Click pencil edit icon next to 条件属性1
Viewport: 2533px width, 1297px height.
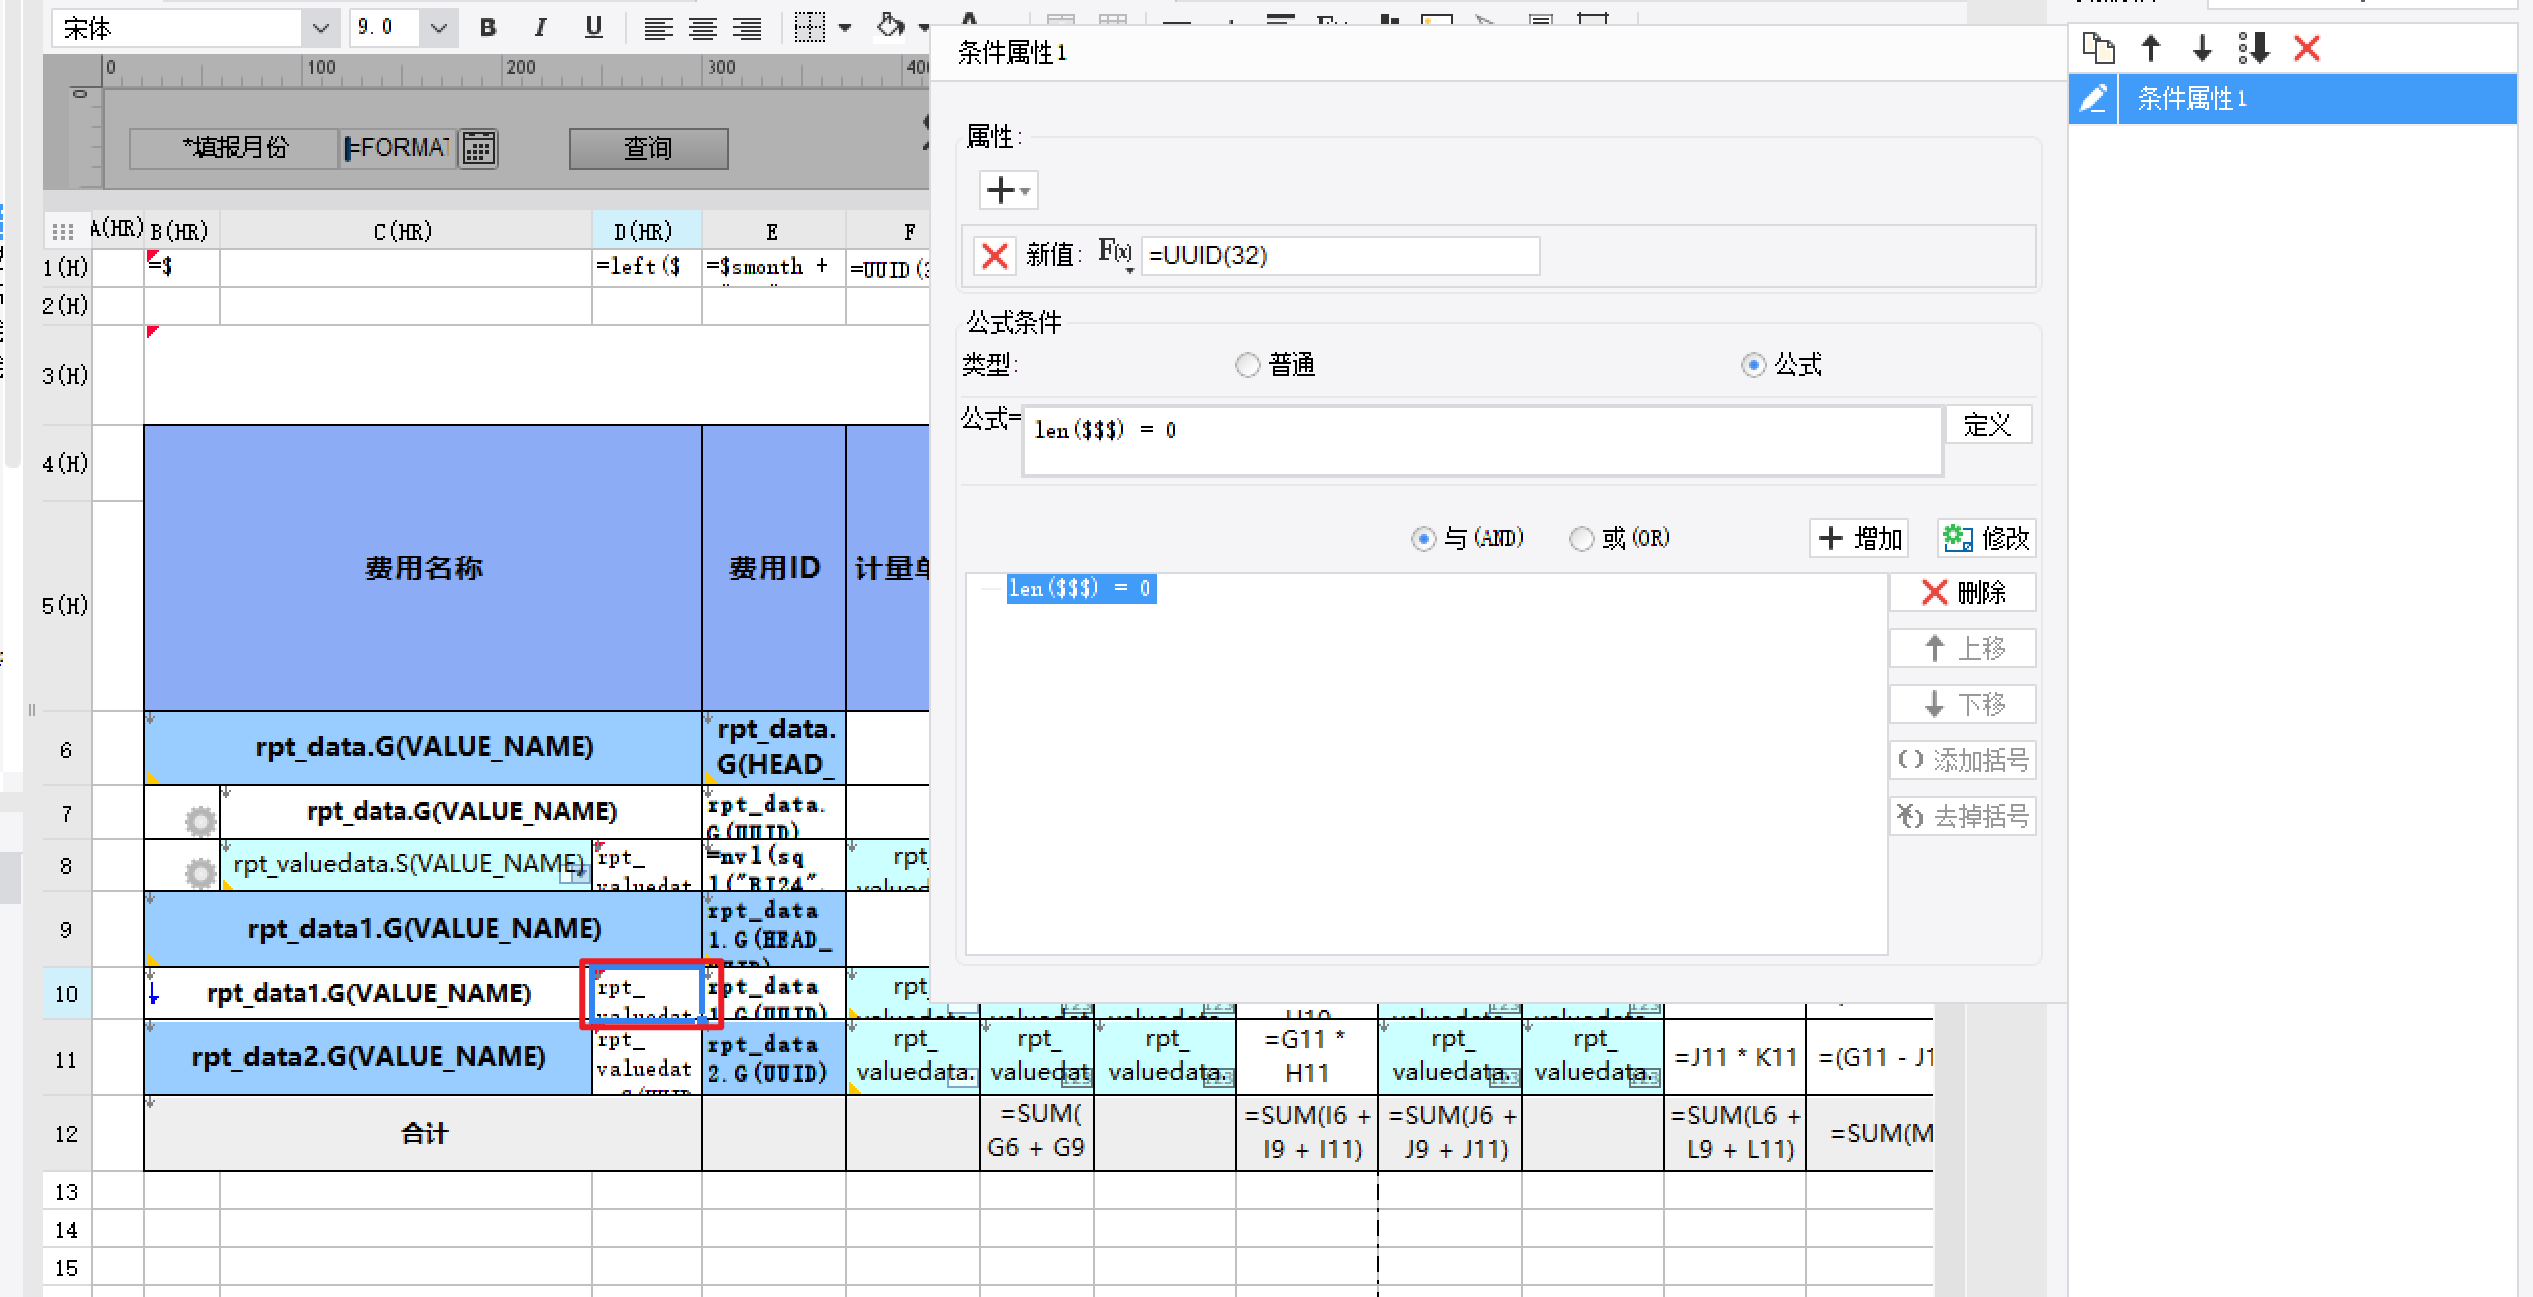pos(2093,98)
